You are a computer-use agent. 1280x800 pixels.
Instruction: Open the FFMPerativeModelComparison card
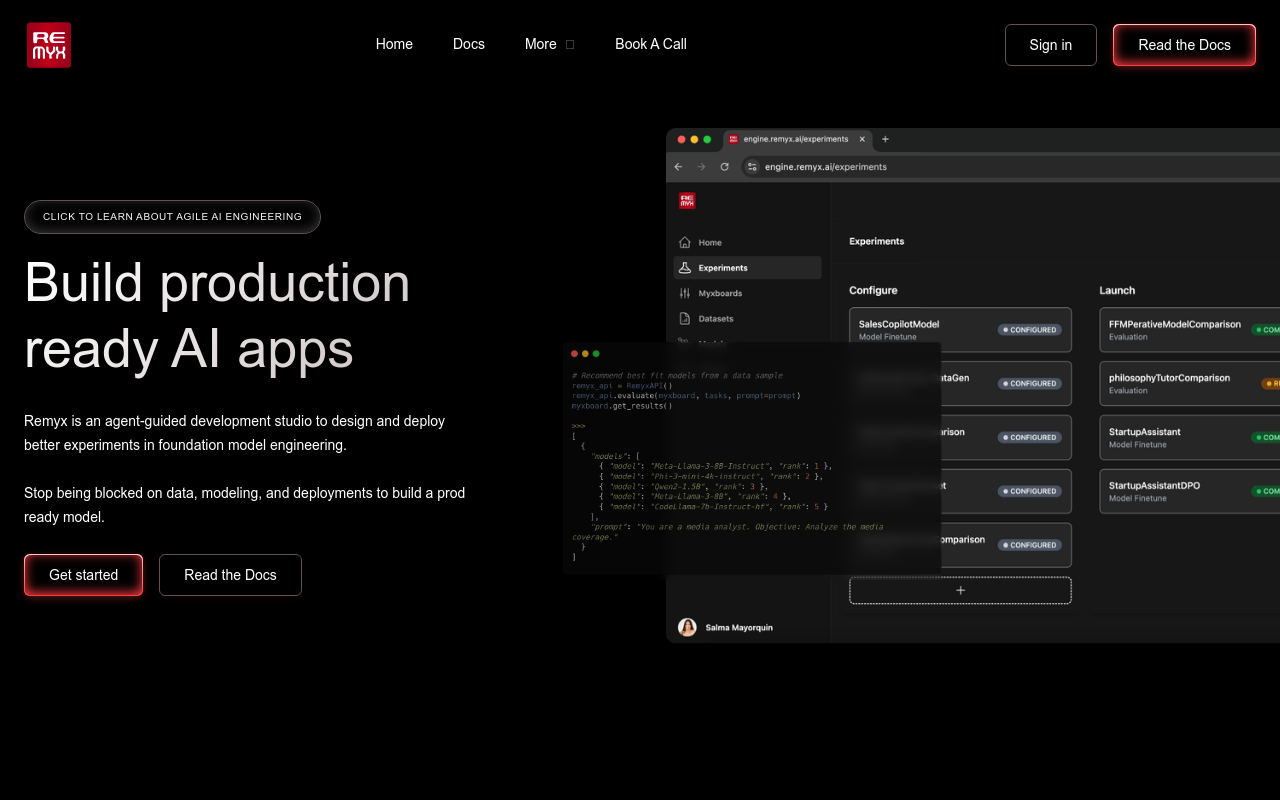1189,330
